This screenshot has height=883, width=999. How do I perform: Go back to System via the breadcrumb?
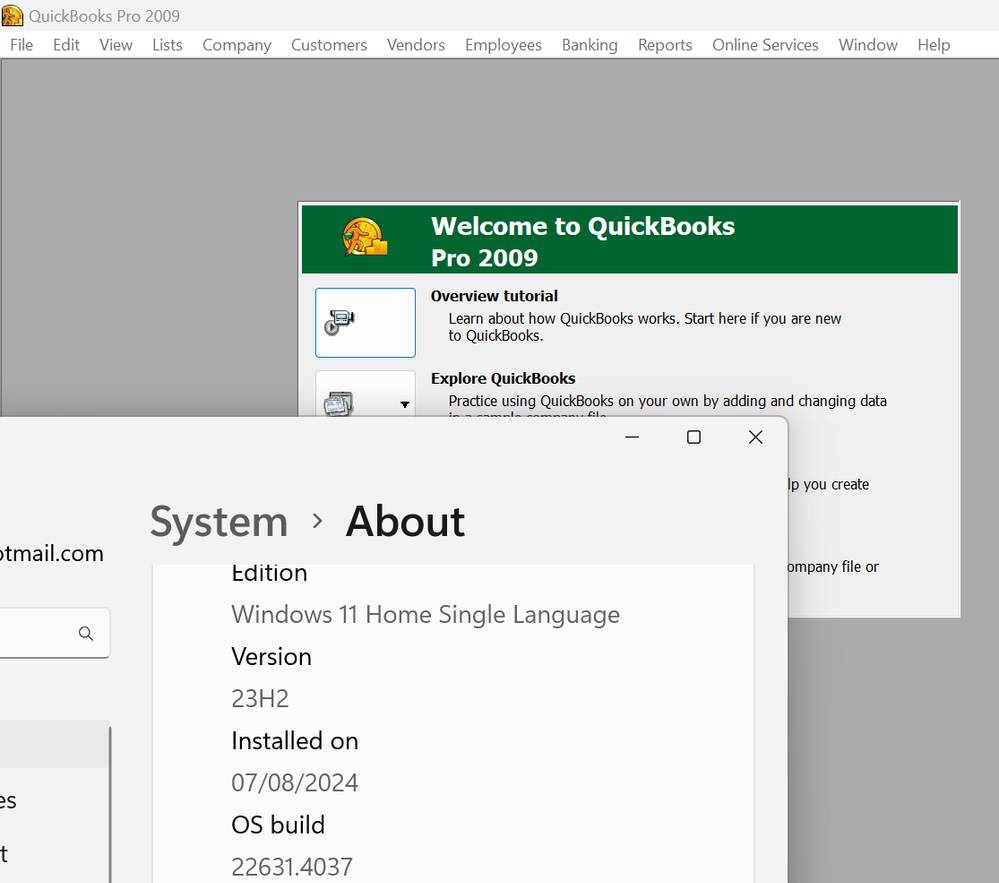click(219, 522)
